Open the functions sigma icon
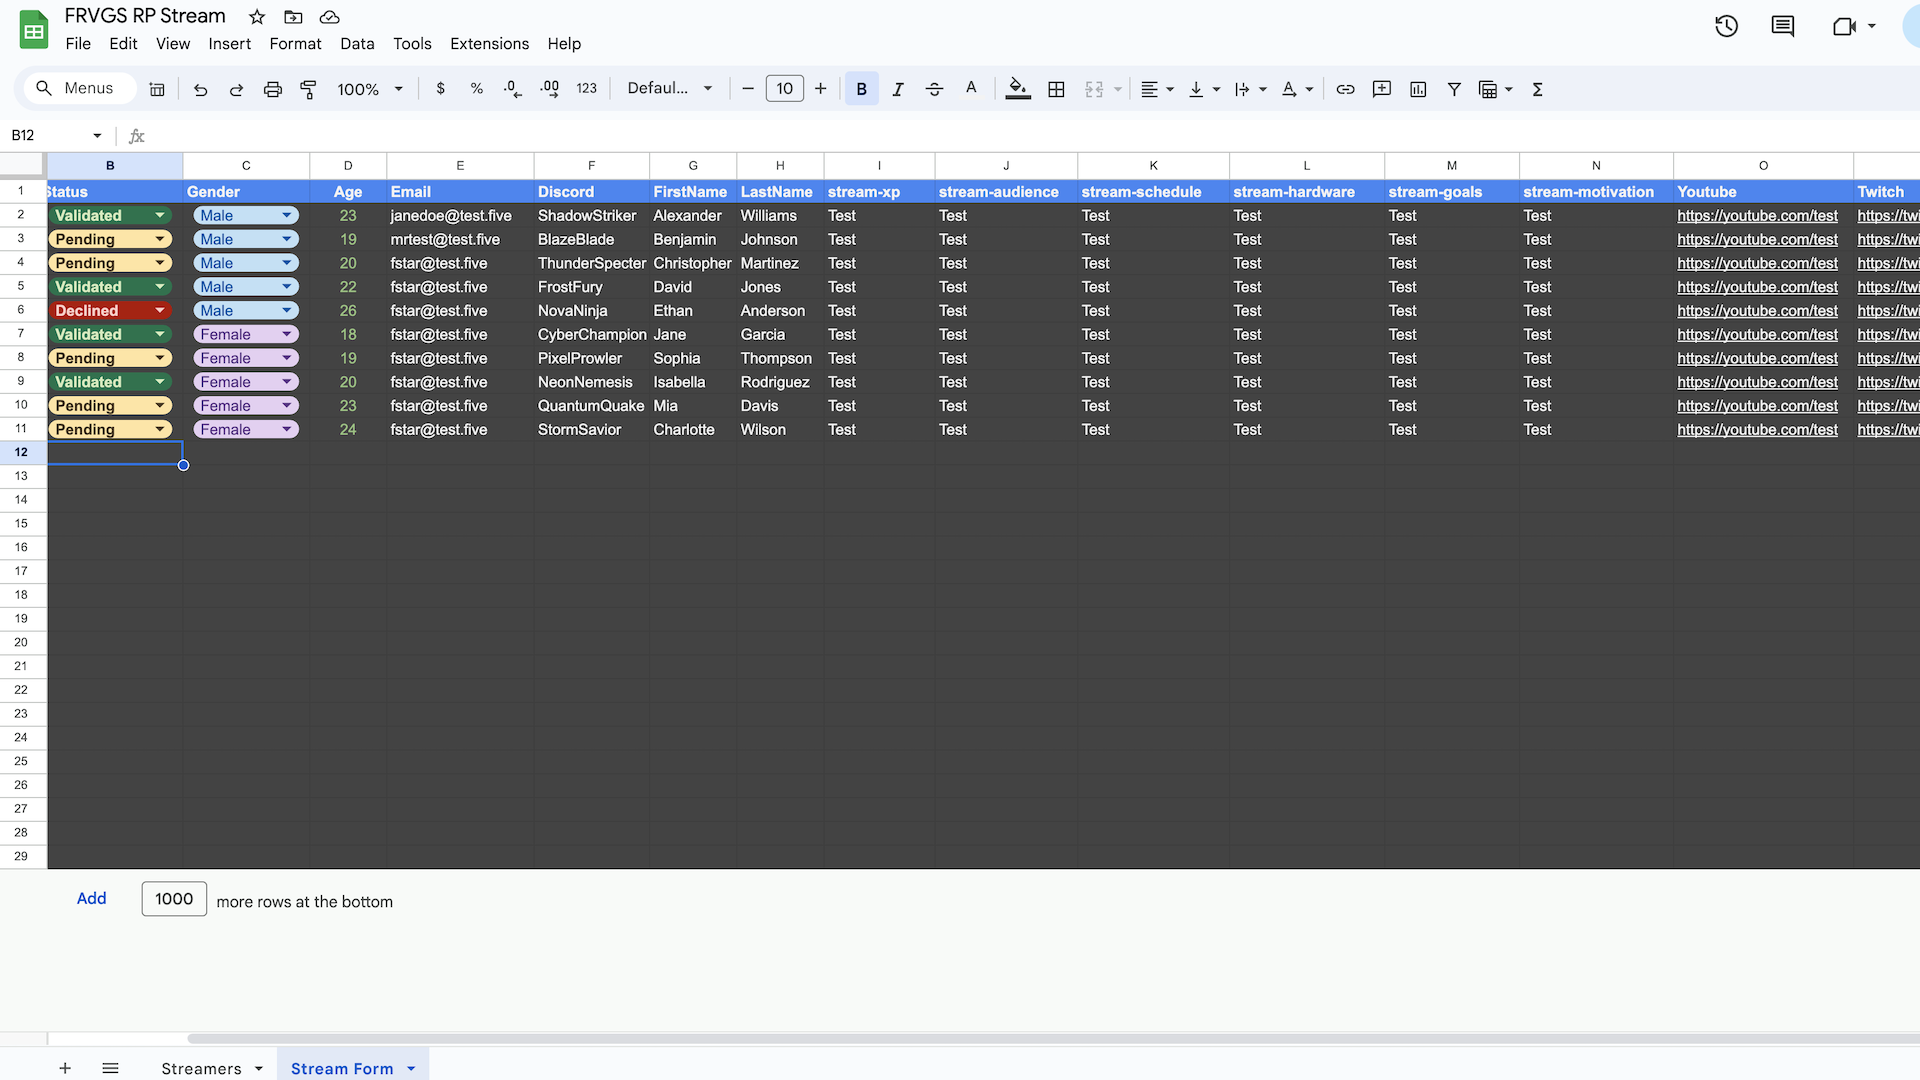Viewport: 1920px width, 1080px height. point(1538,90)
